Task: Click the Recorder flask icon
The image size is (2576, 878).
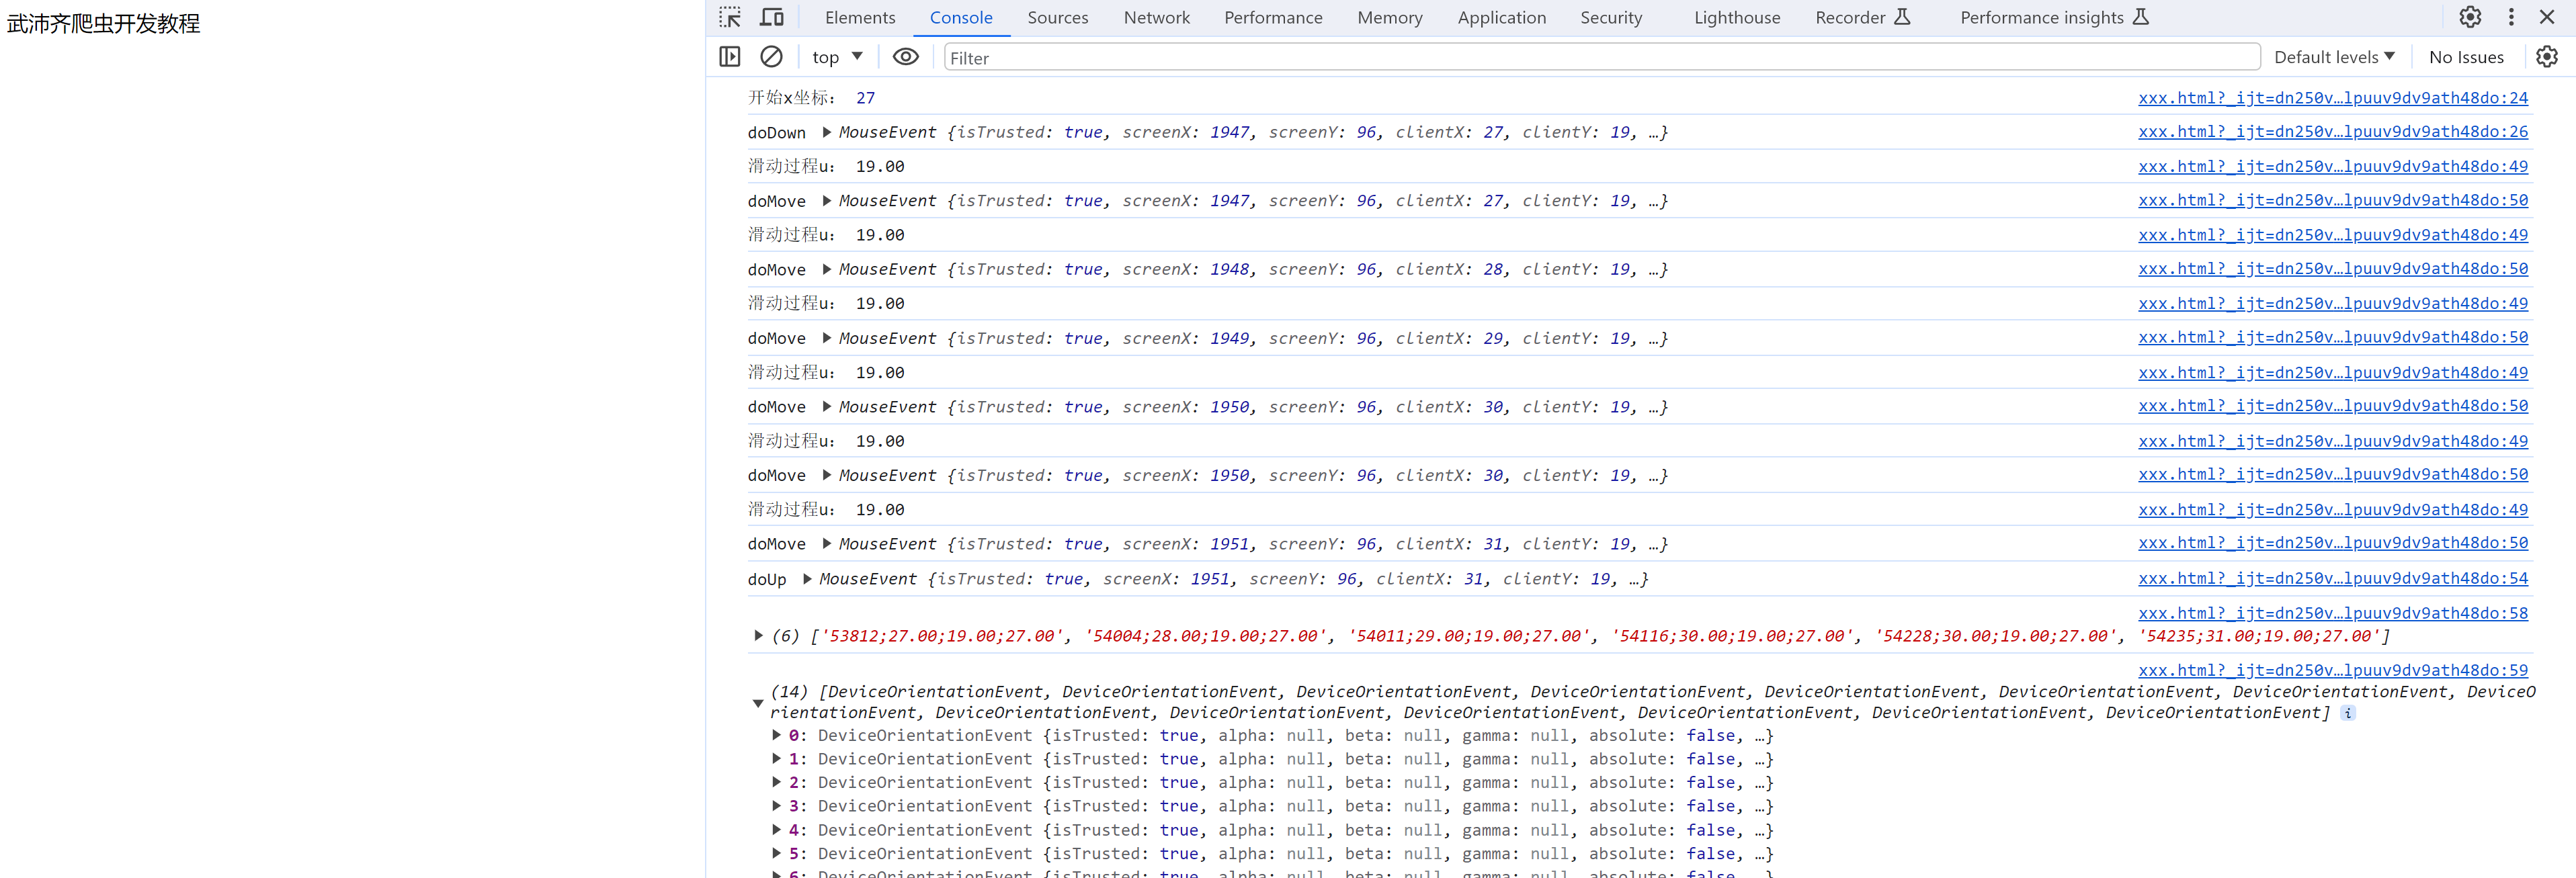Action: coord(1903,17)
